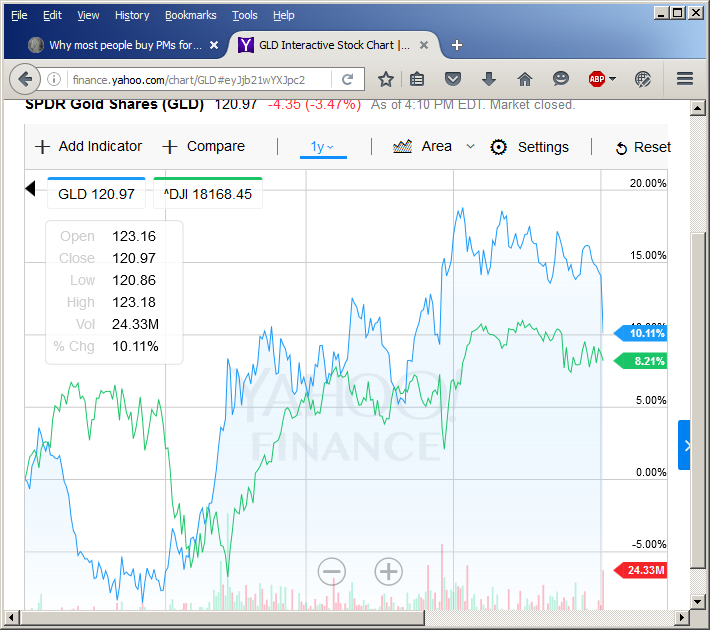
Task: Open the Edit menu
Action: coord(52,15)
